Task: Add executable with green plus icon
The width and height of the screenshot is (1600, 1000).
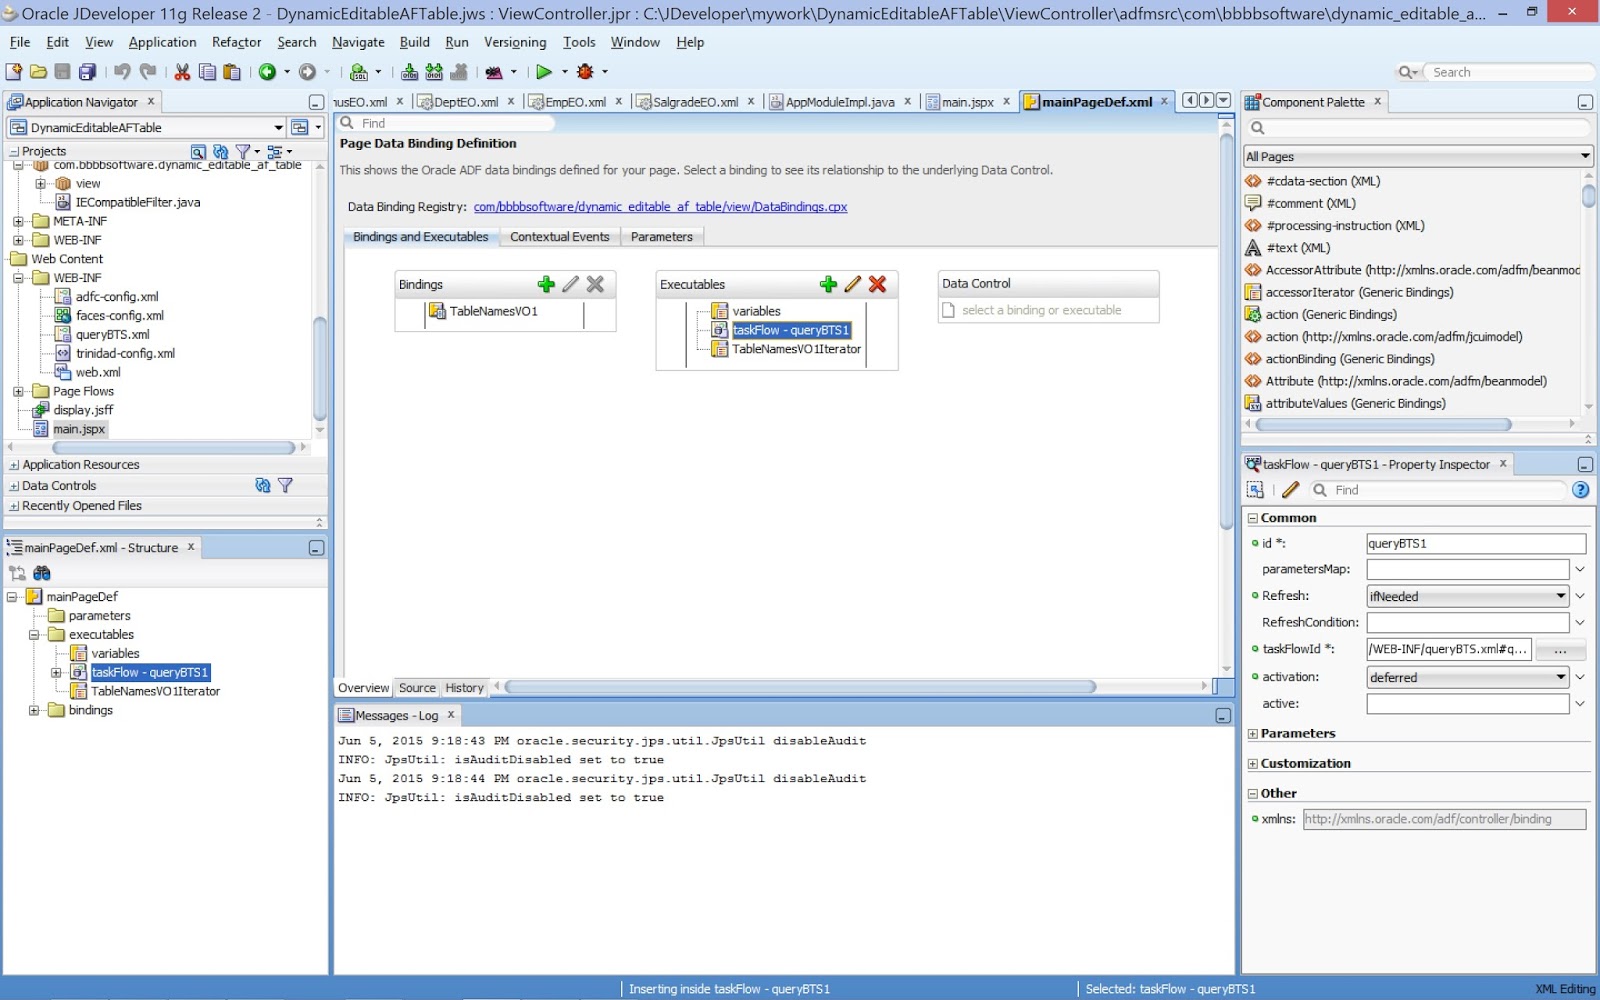Action: 828,284
